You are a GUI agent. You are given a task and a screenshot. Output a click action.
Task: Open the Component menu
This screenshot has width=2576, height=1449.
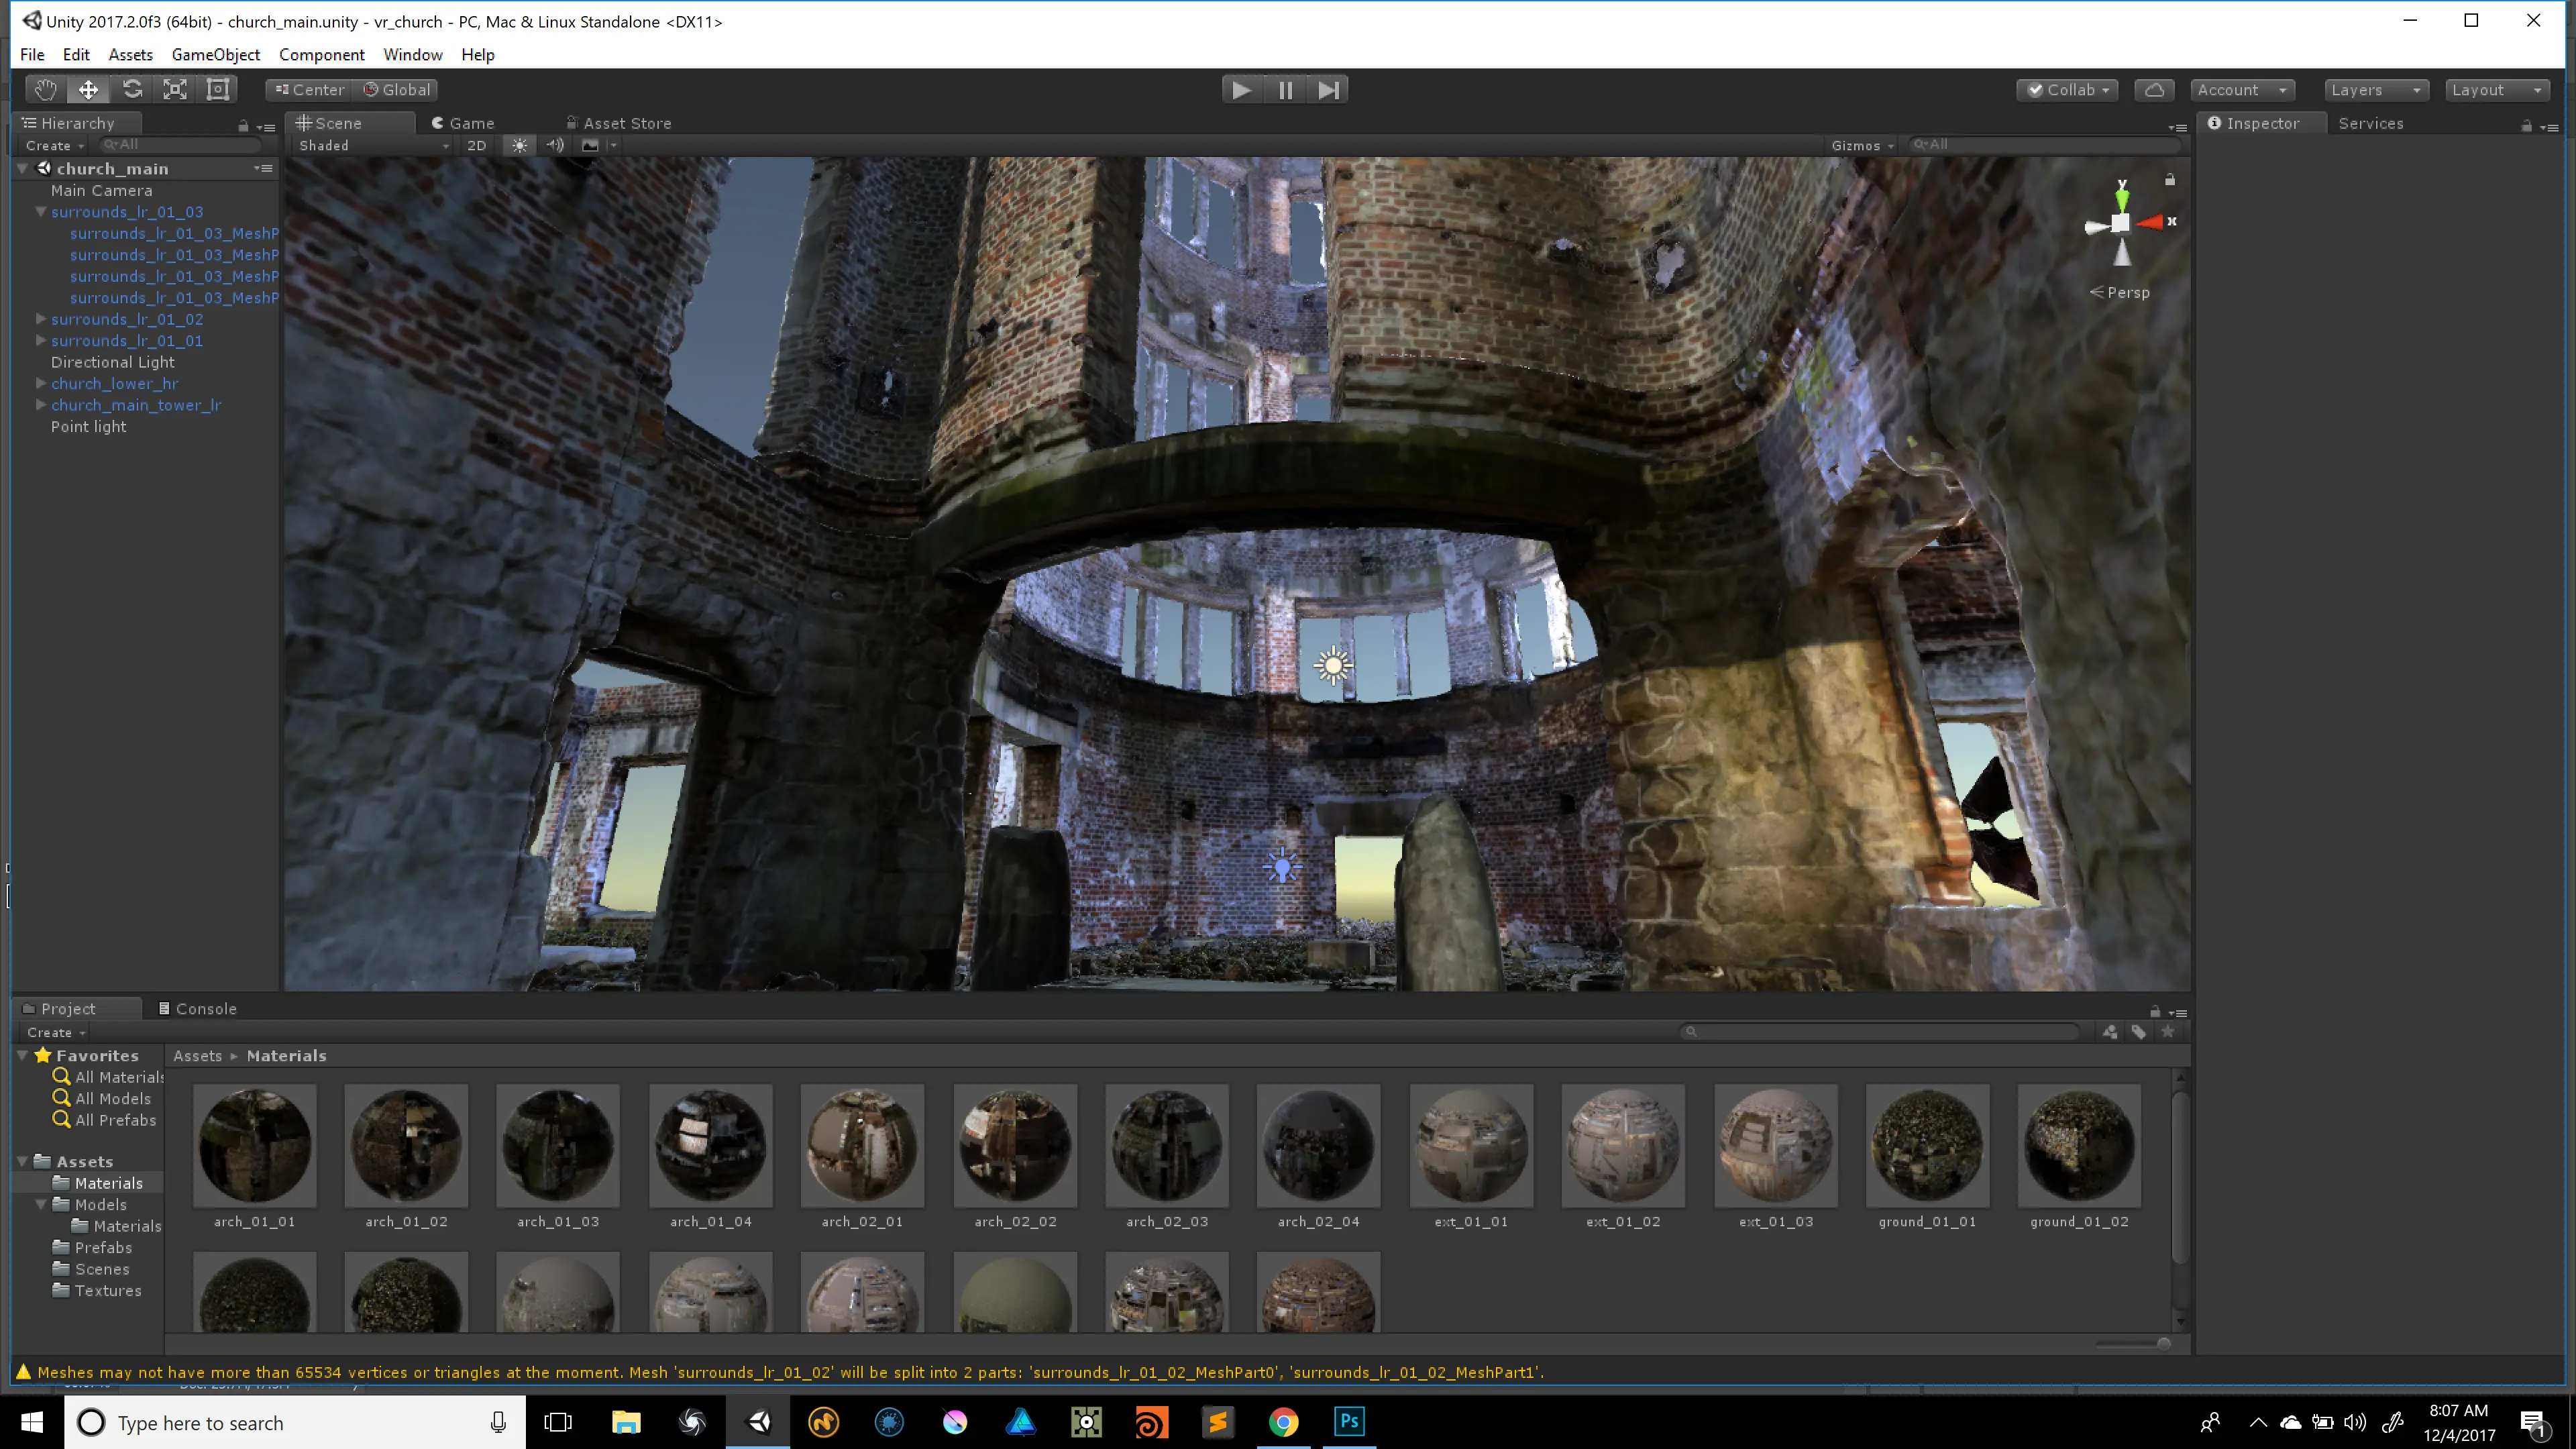coord(321,55)
